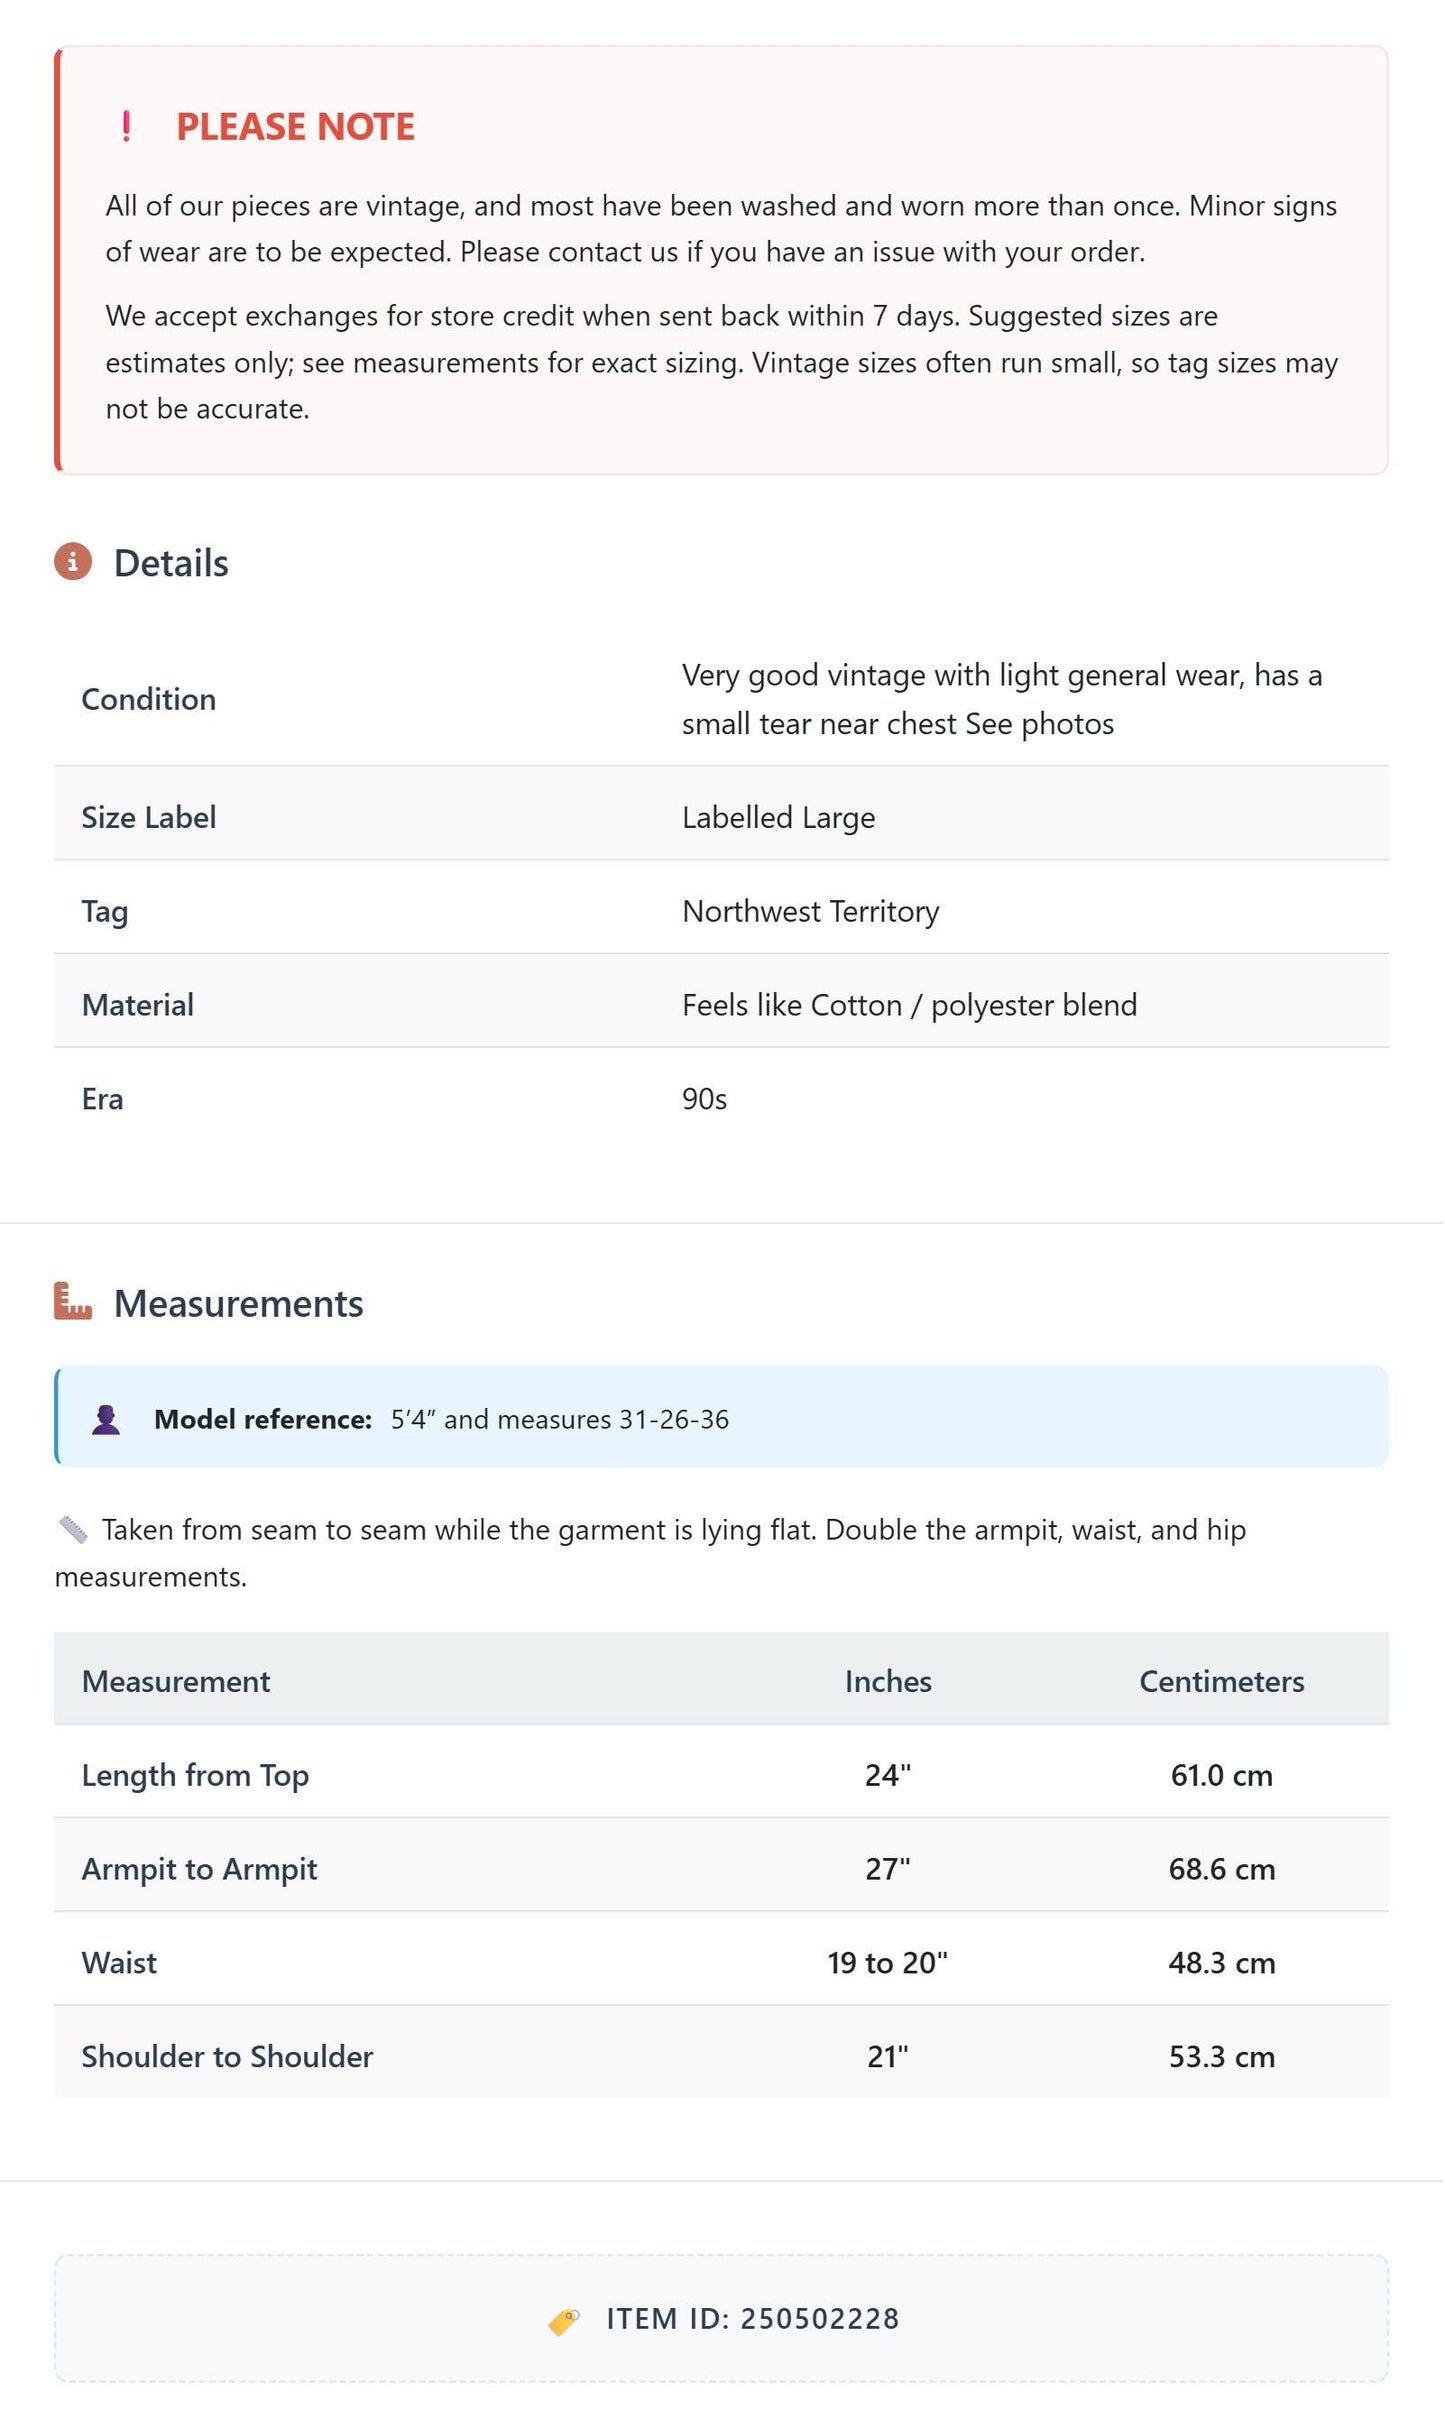Click the Details section heading
The image size is (1445, 2428).
point(171,563)
